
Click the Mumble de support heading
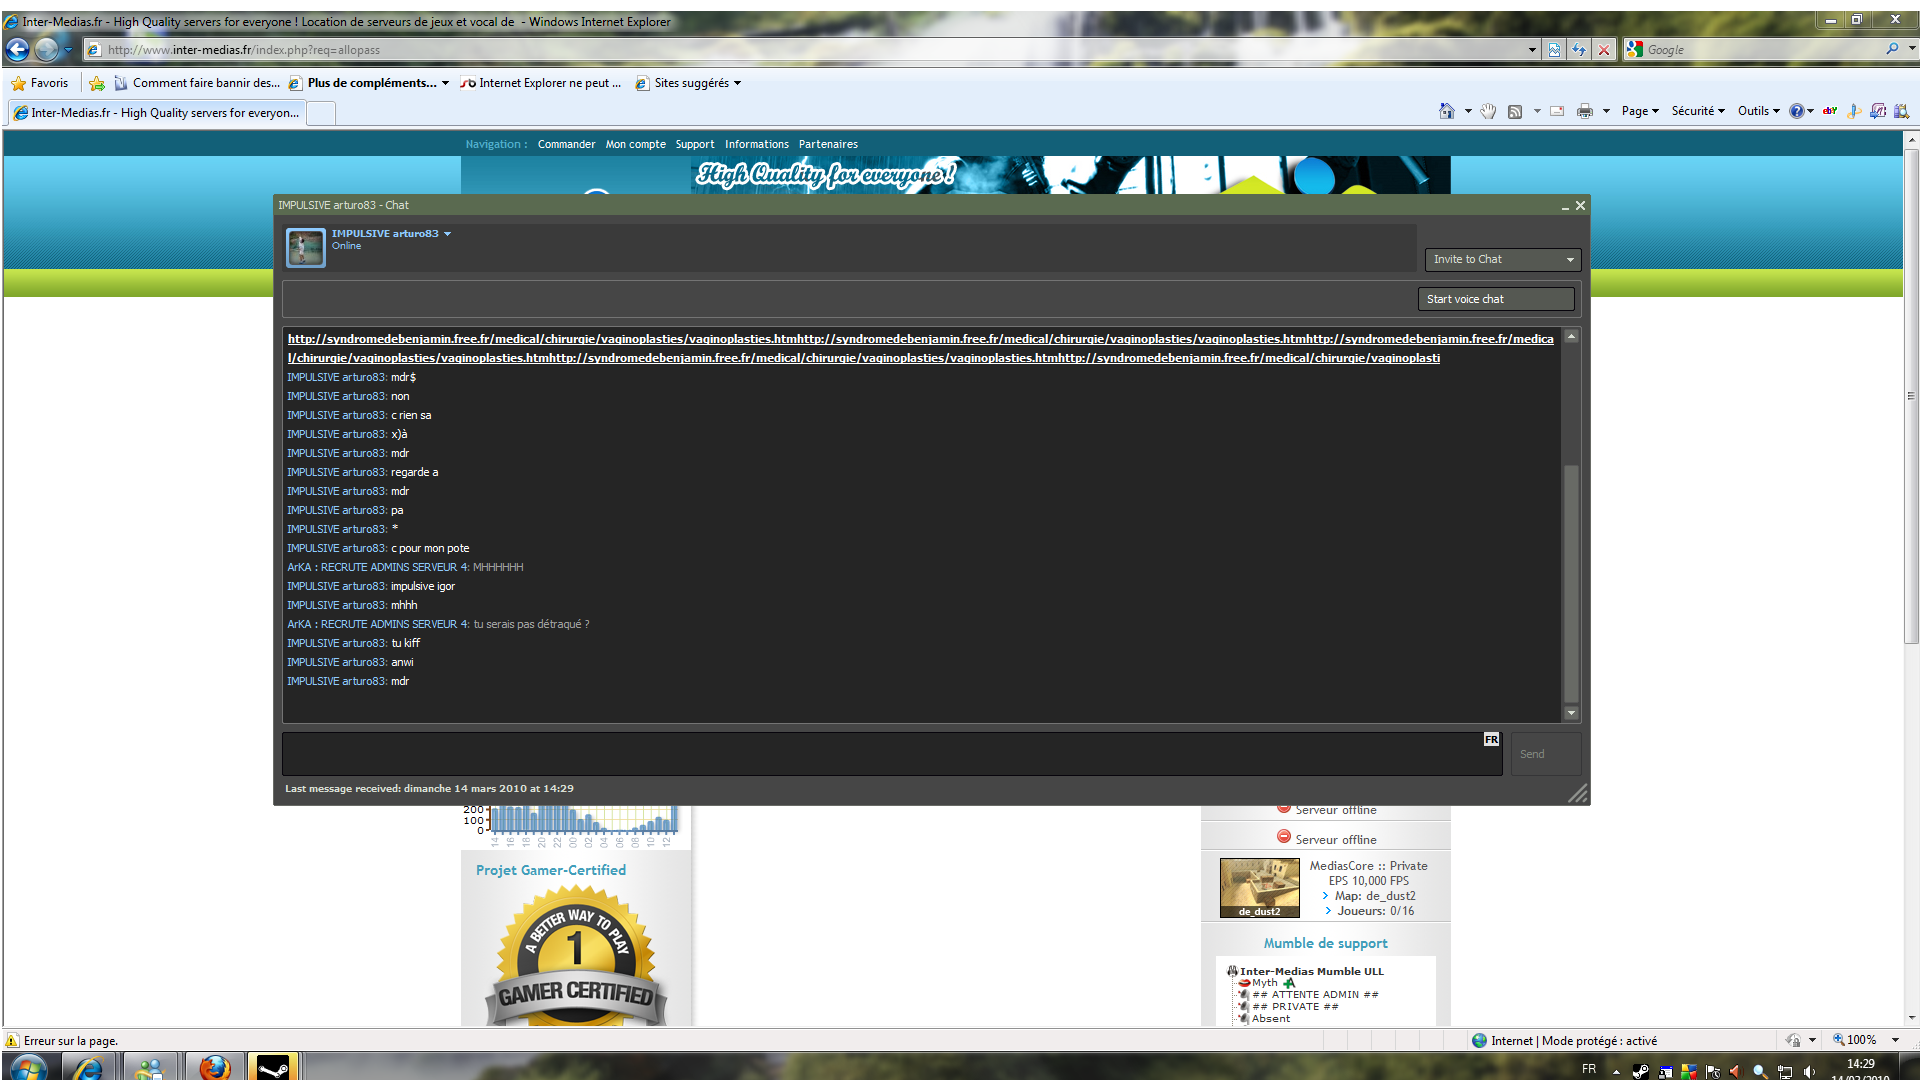click(1325, 943)
